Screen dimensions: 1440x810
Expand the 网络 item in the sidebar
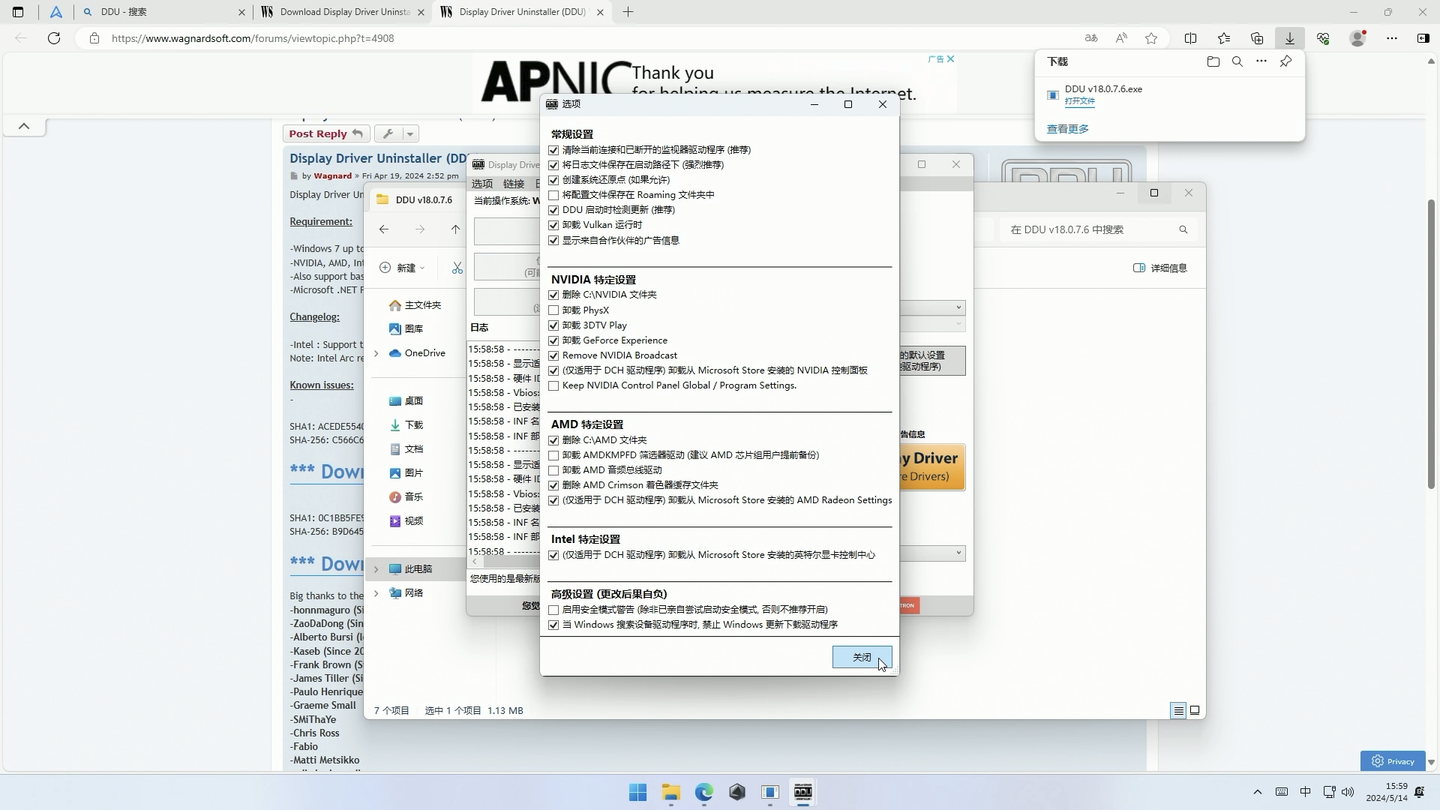[x=376, y=592]
